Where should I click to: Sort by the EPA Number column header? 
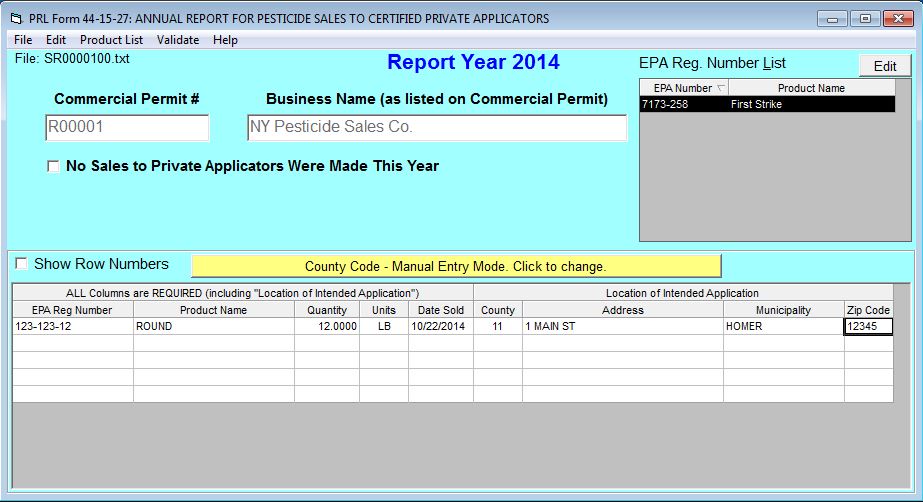point(683,88)
